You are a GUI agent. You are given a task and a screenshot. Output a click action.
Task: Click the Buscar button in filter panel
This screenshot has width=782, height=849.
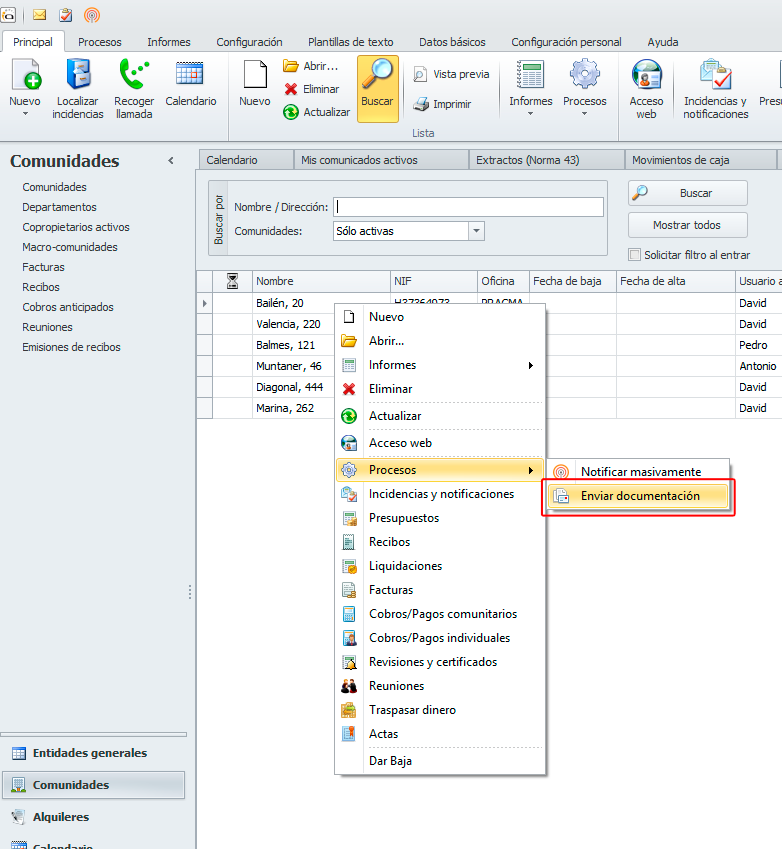click(x=688, y=193)
